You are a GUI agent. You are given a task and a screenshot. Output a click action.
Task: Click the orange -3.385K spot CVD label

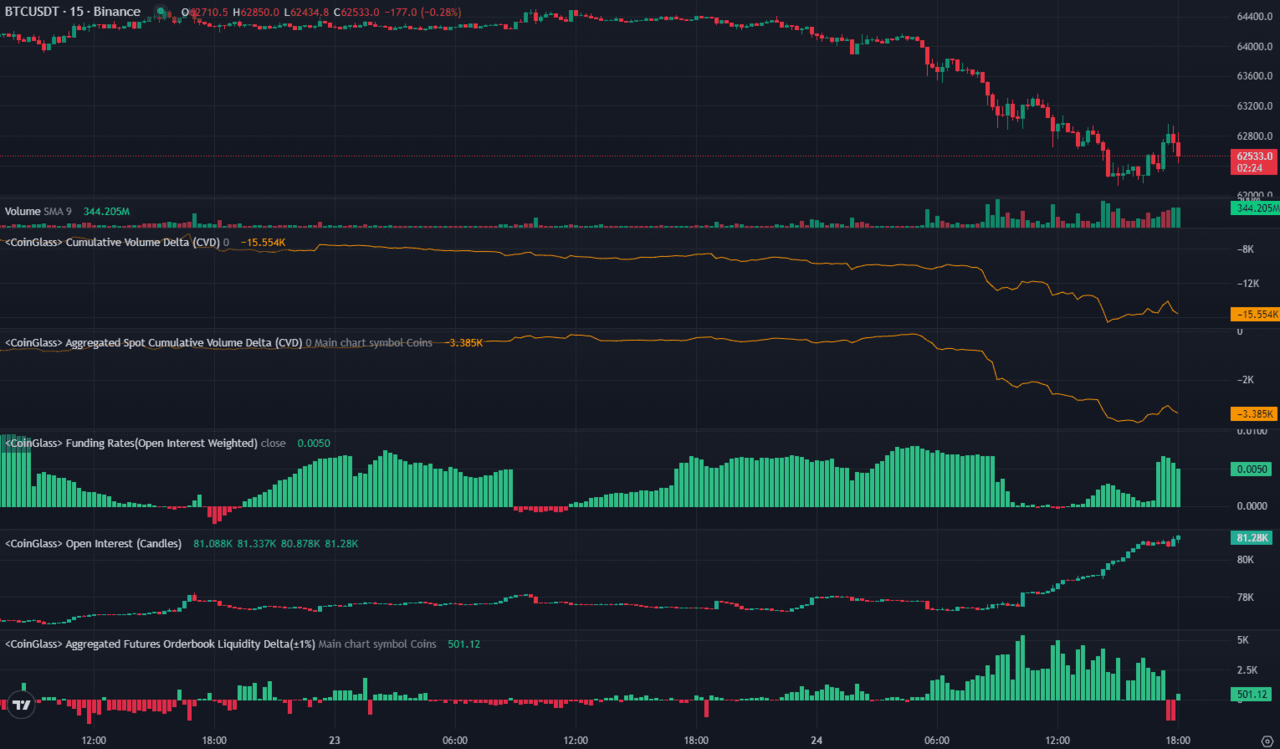tap(1254, 414)
